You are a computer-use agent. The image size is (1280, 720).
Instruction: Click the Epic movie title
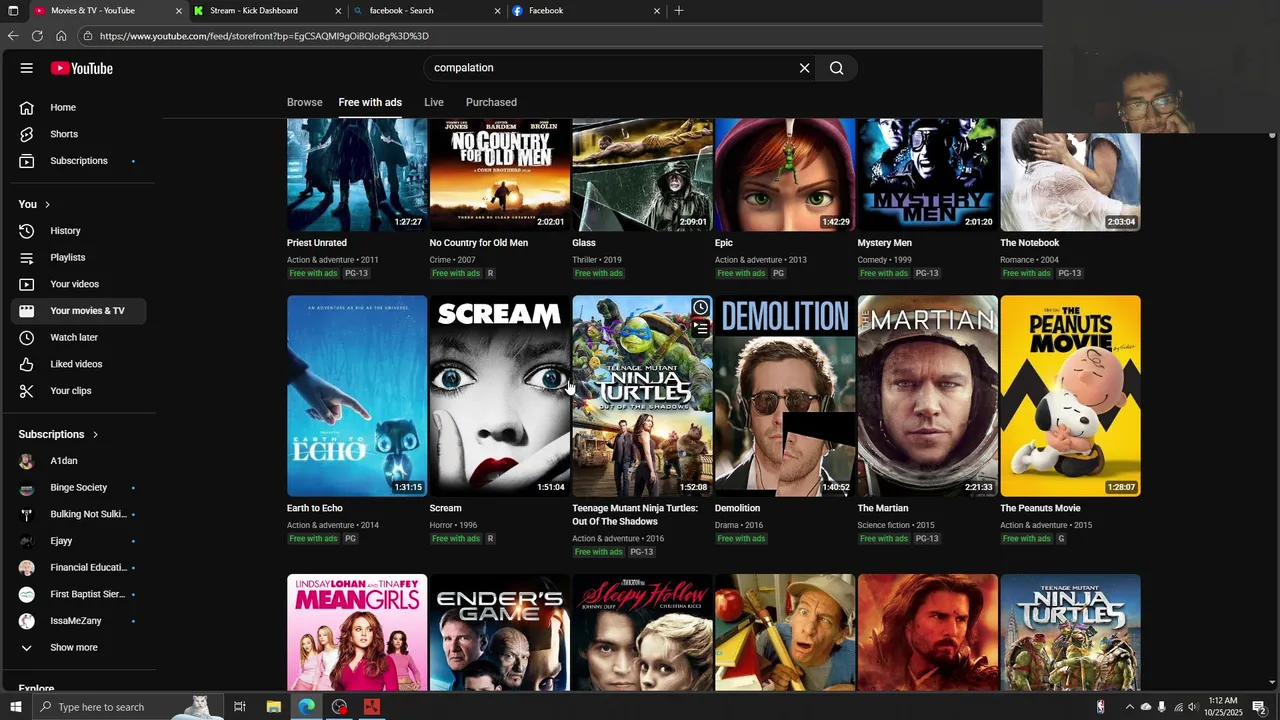pyautogui.click(x=723, y=243)
